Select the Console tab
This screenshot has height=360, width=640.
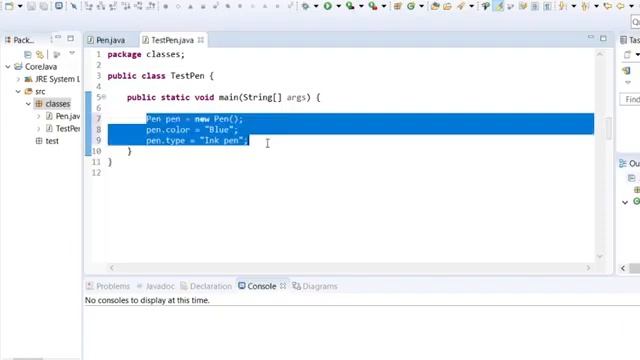click(258, 286)
